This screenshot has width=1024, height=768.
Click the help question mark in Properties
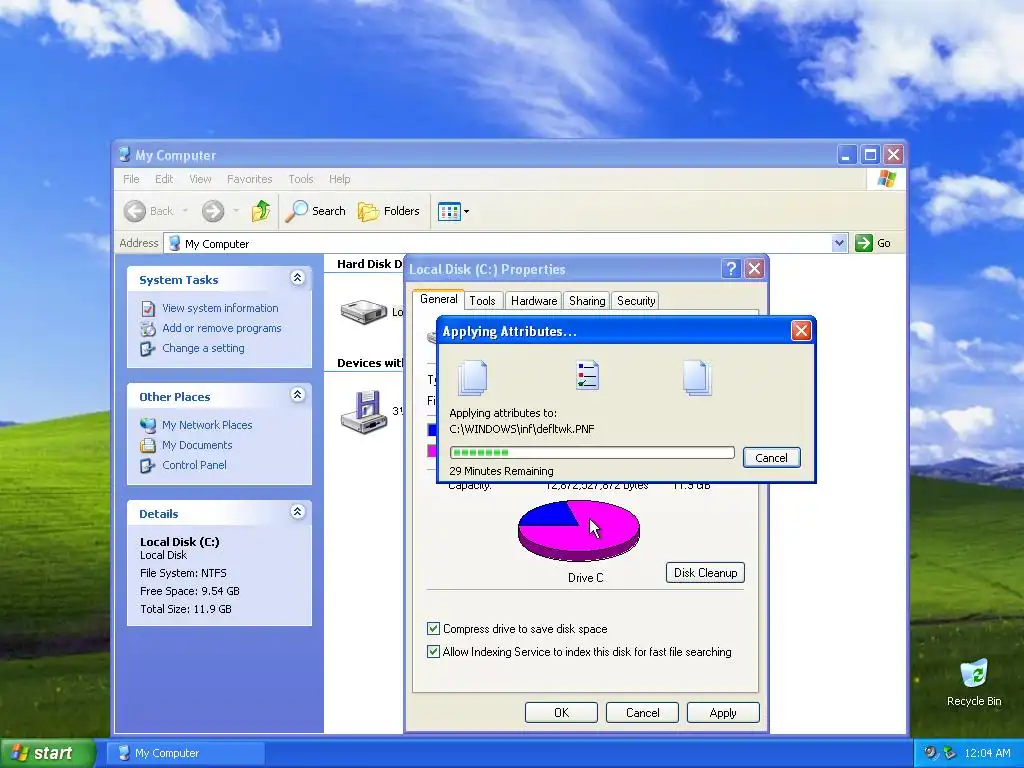click(x=731, y=269)
